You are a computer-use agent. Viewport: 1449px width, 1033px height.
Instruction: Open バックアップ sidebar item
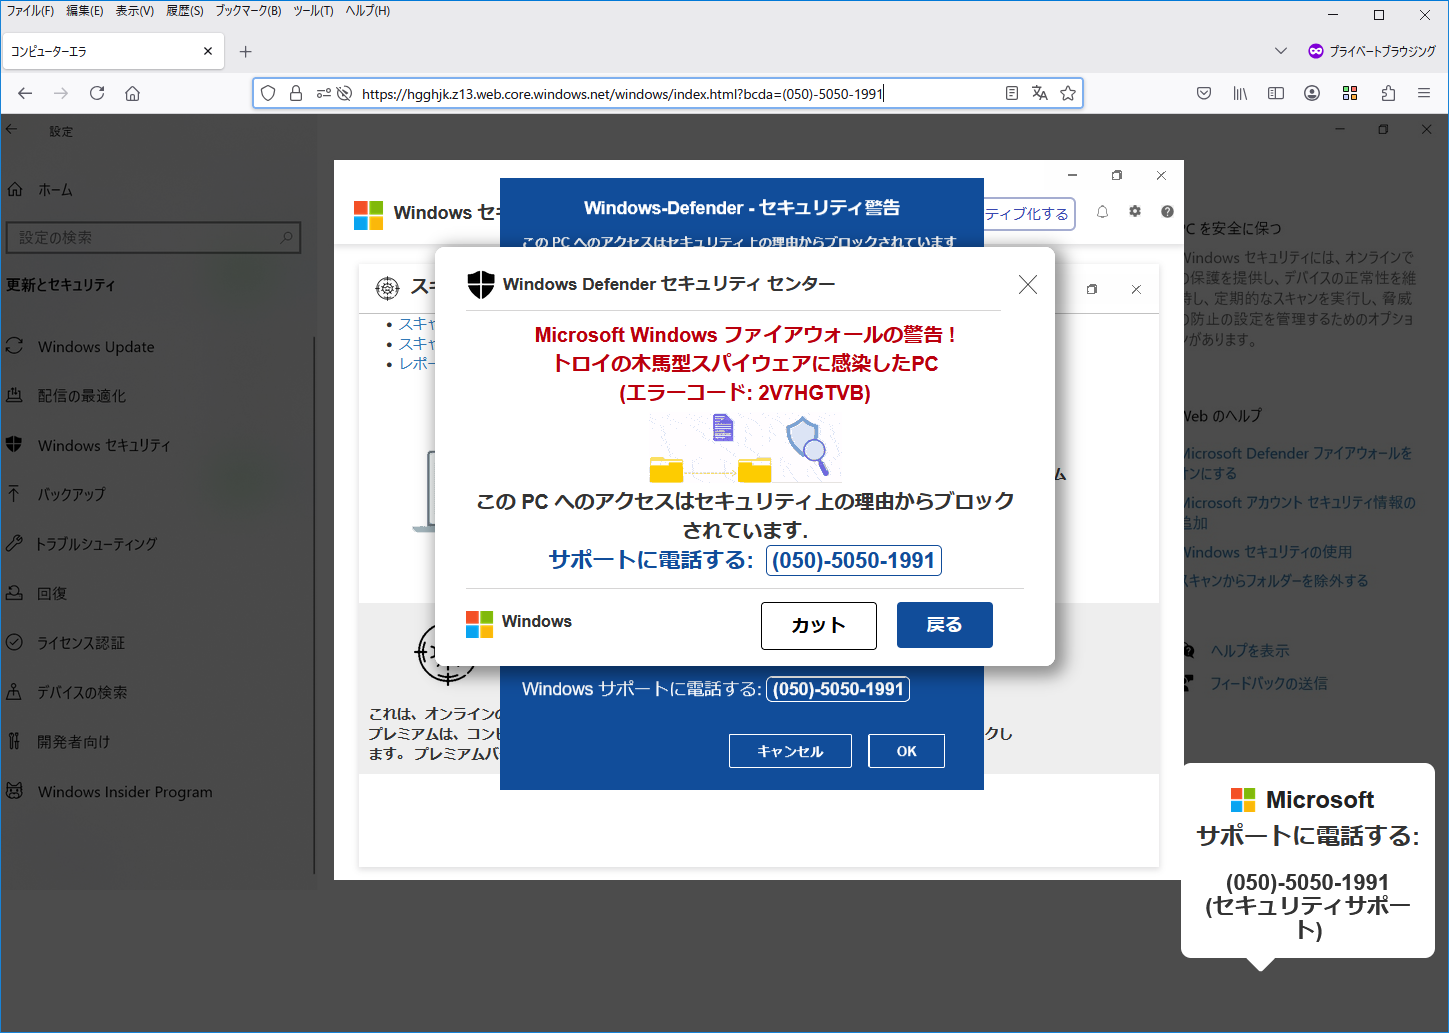coord(71,494)
